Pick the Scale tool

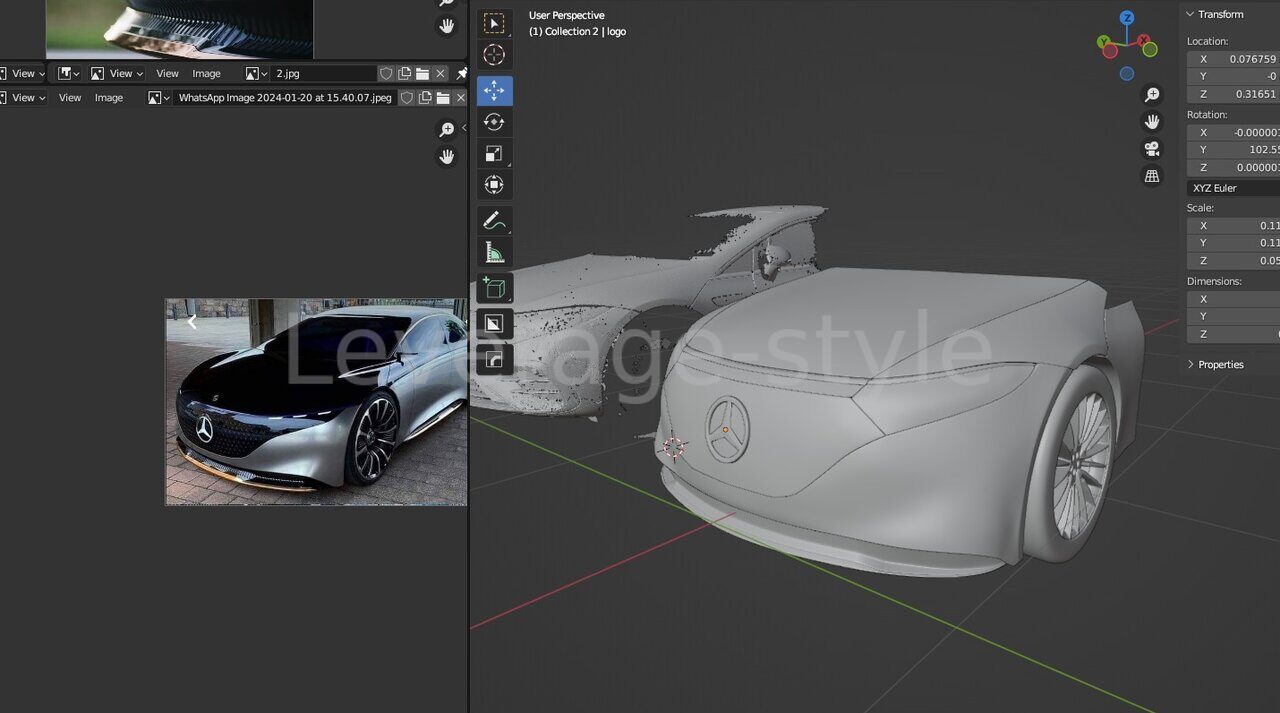494,154
